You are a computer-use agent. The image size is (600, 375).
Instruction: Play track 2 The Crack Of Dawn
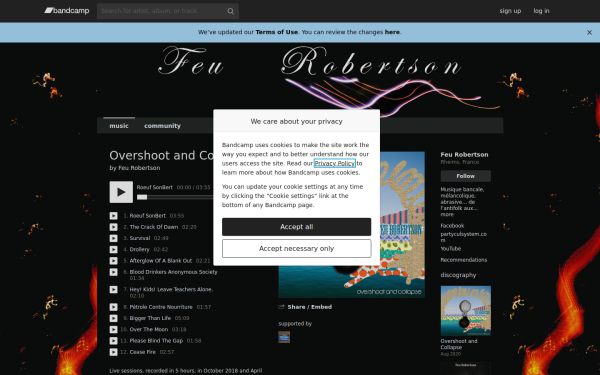114,227
